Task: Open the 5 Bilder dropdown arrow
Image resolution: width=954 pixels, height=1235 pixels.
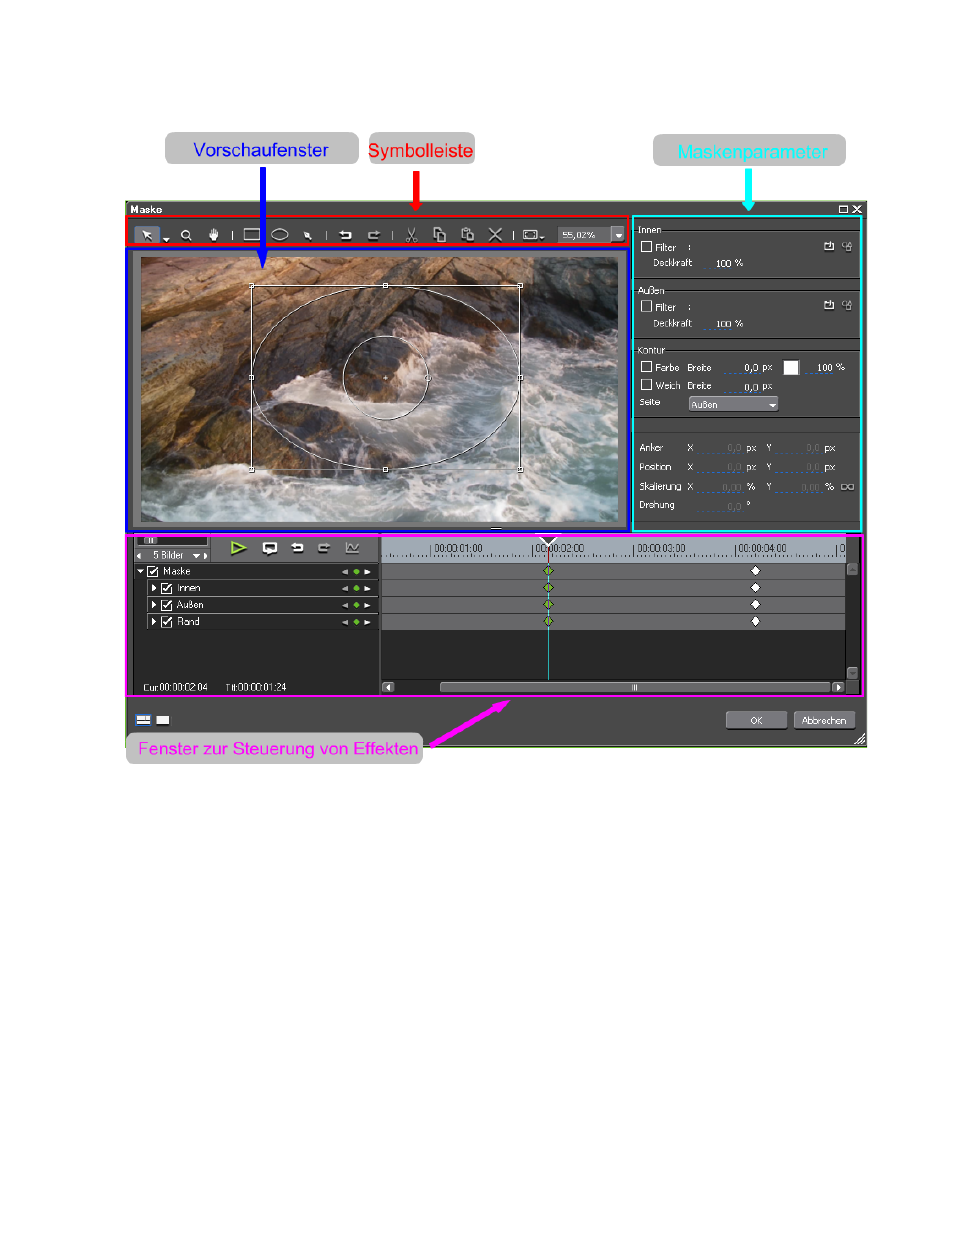Action: (x=196, y=555)
